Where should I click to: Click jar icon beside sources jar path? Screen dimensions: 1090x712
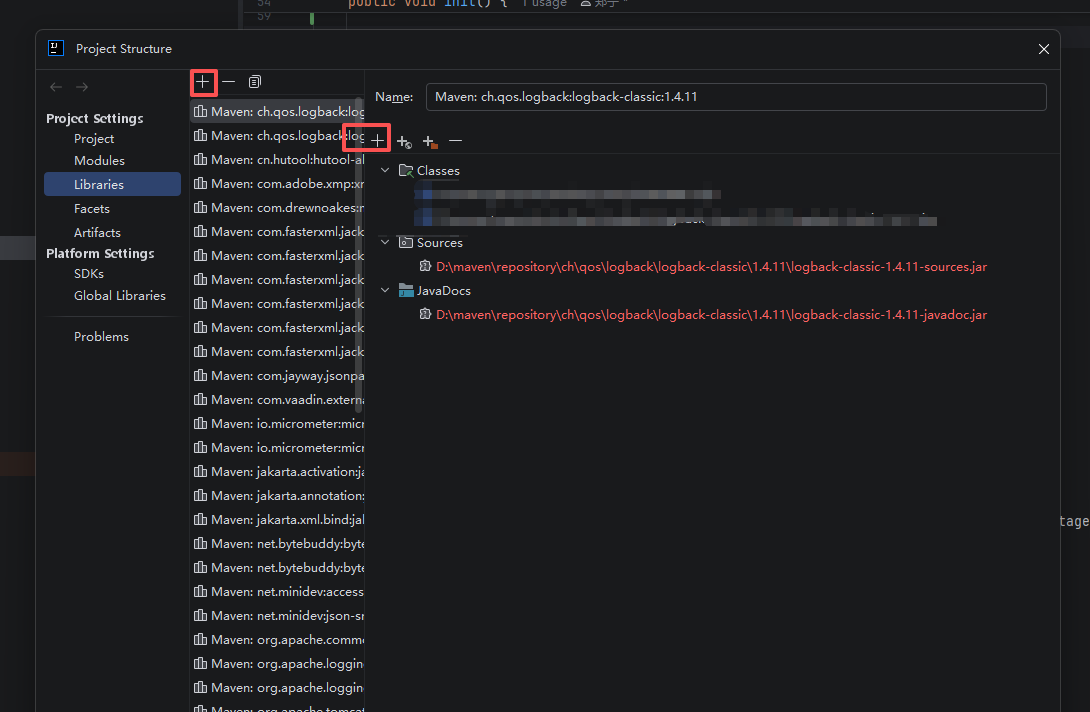(x=425, y=266)
